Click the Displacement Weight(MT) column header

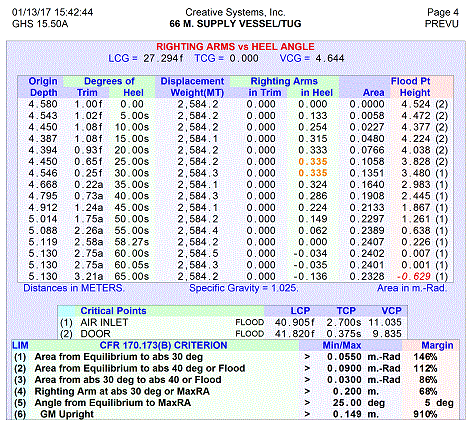click(192, 87)
